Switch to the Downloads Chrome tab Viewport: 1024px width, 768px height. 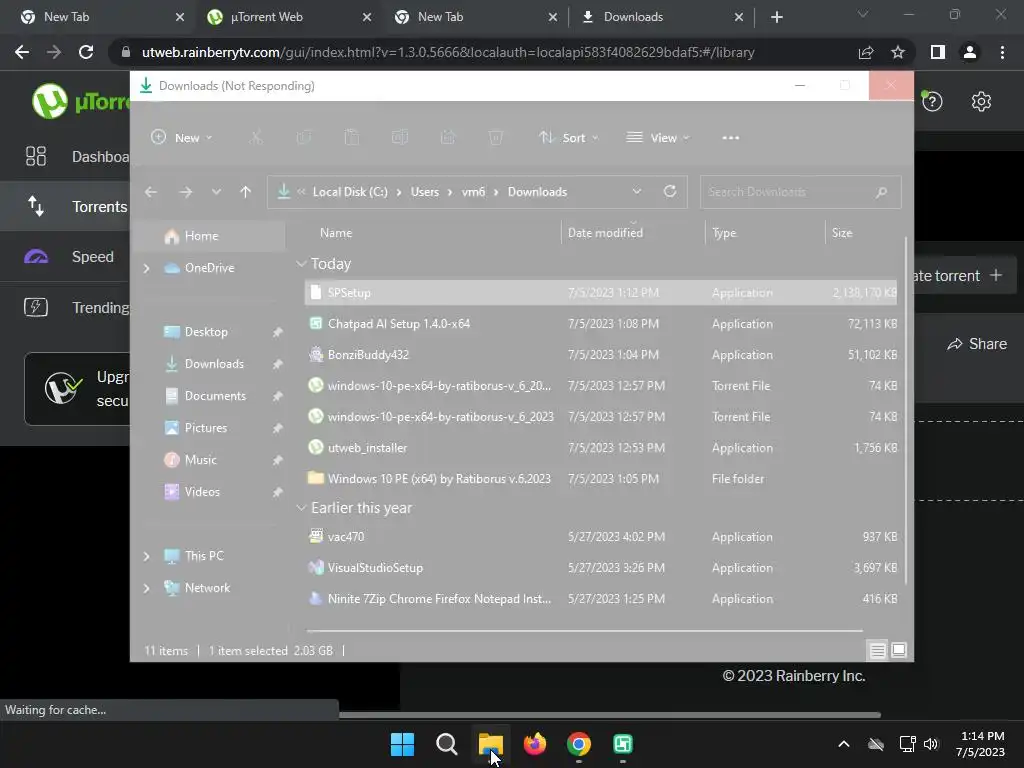[x=661, y=17]
